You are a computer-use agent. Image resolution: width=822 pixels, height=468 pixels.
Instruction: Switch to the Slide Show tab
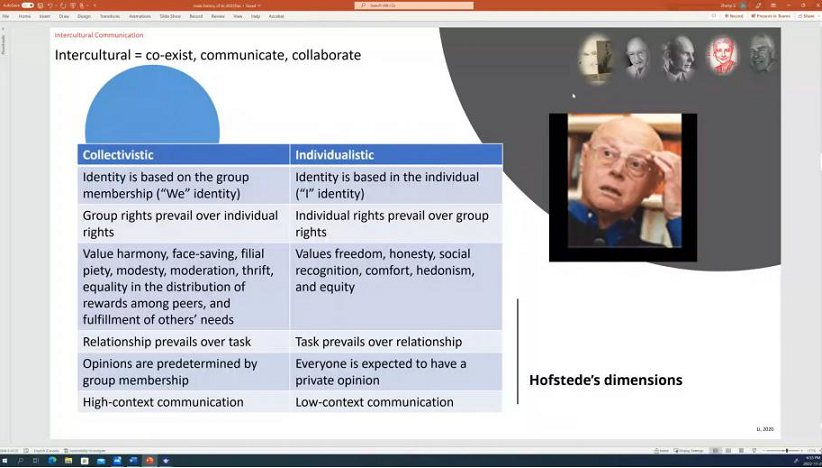click(x=170, y=16)
